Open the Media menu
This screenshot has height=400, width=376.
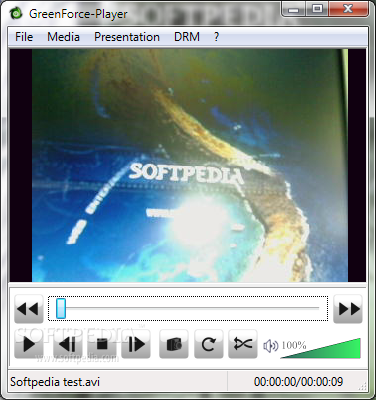[63, 37]
